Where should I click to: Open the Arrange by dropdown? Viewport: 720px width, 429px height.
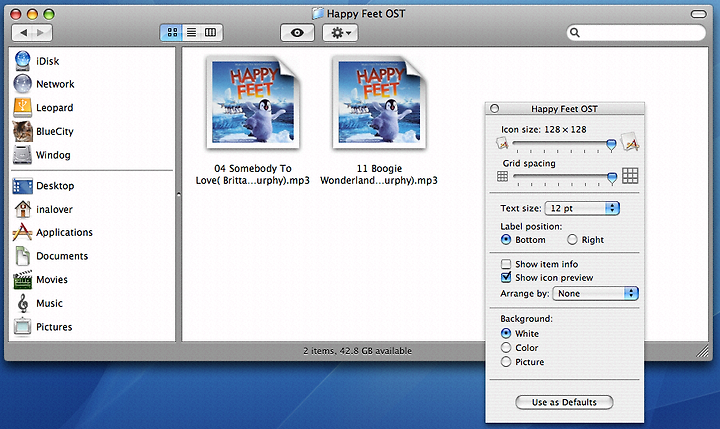(x=596, y=294)
